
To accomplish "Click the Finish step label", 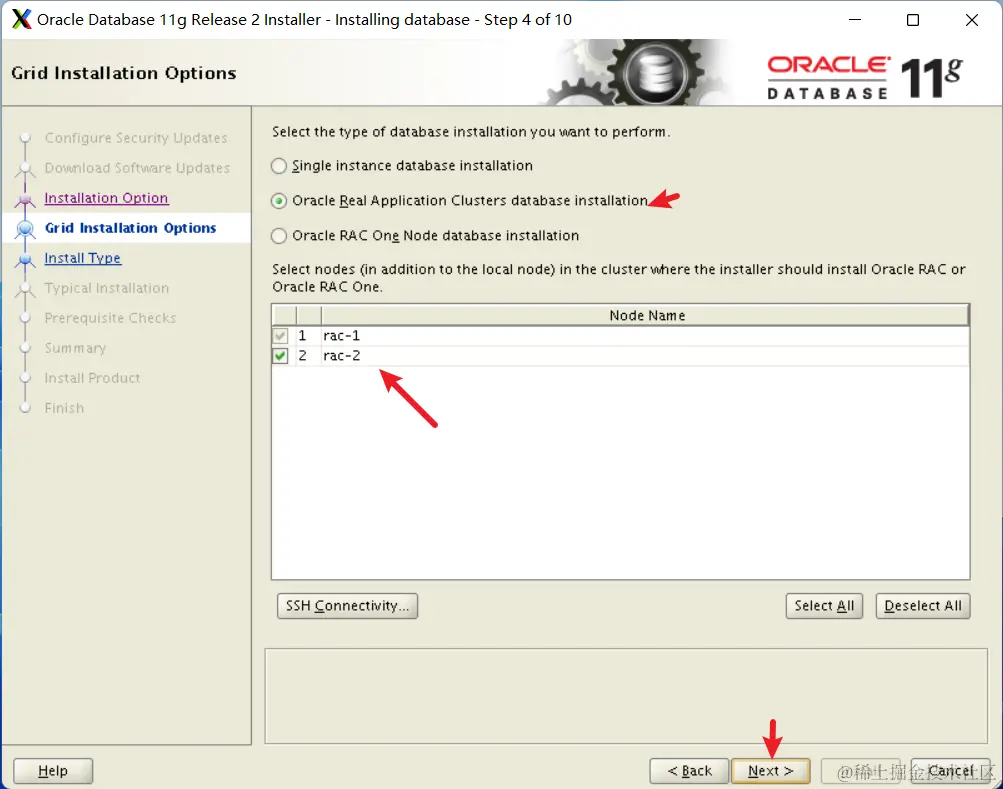I will point(64,409).
